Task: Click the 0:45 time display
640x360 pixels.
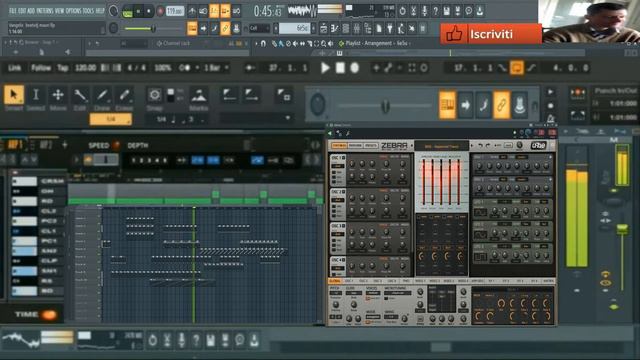Action: point(267,11)
